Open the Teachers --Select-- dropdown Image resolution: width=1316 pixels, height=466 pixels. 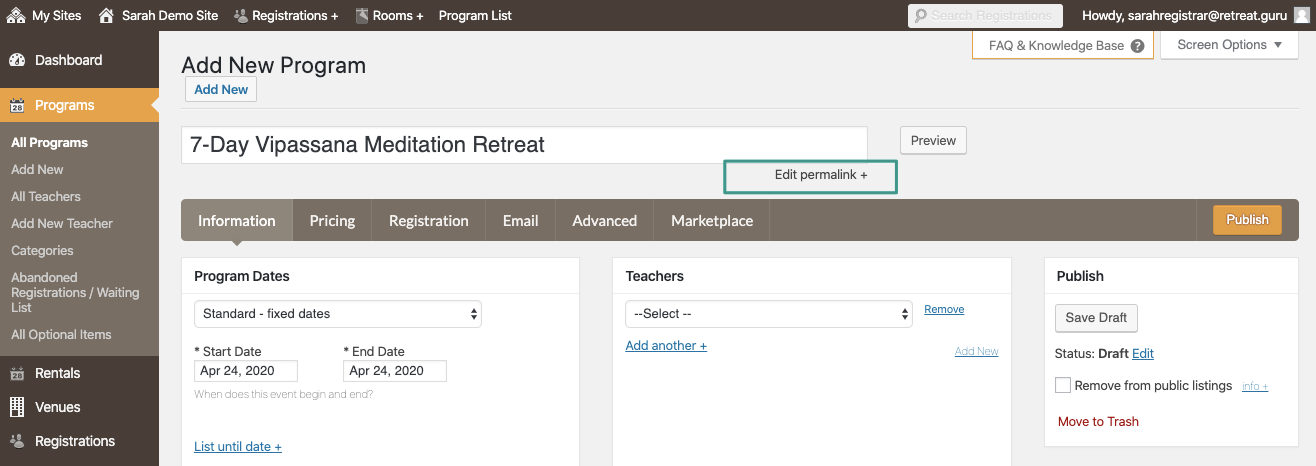pyautogui.click(x=769, y=314)
